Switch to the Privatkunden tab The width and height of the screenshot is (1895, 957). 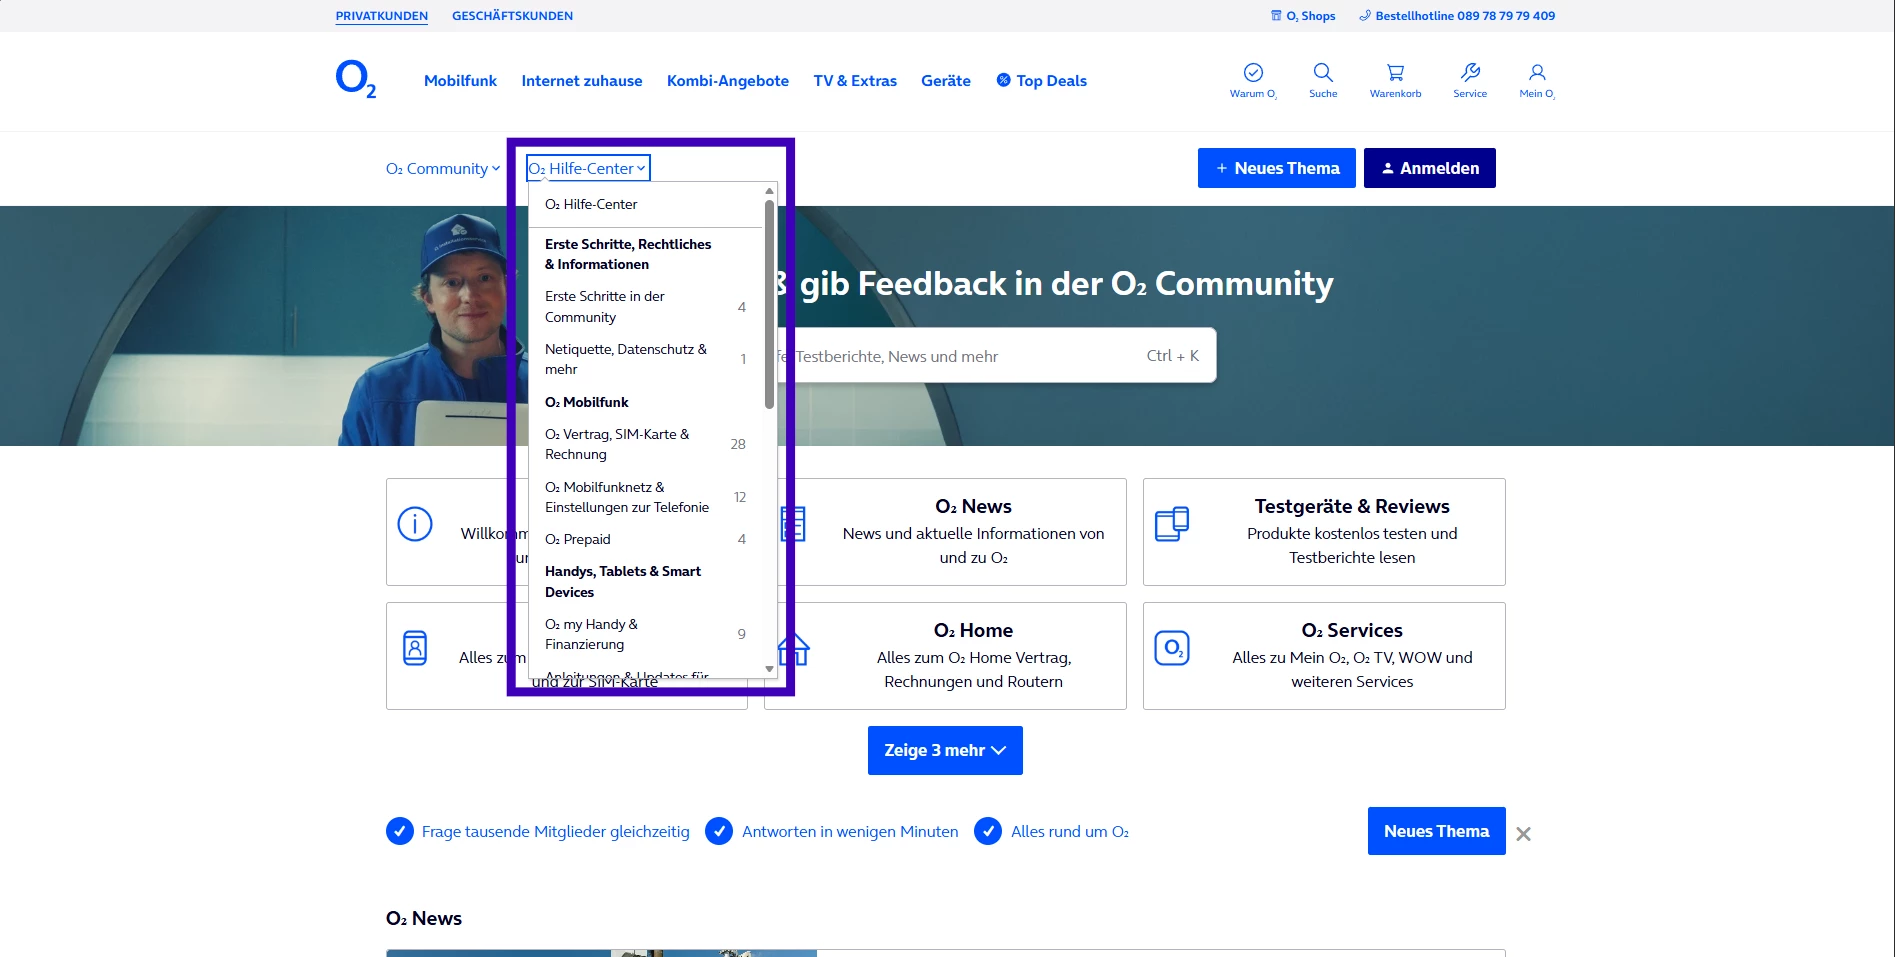click(382, 16)
